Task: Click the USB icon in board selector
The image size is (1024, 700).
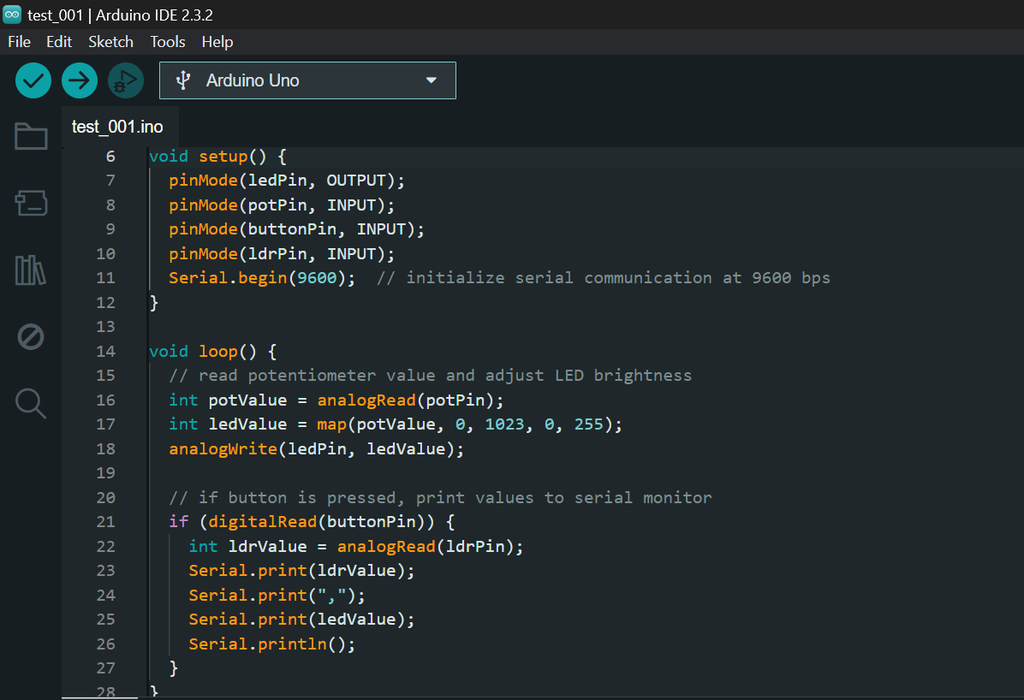Action: coord(183,80)
